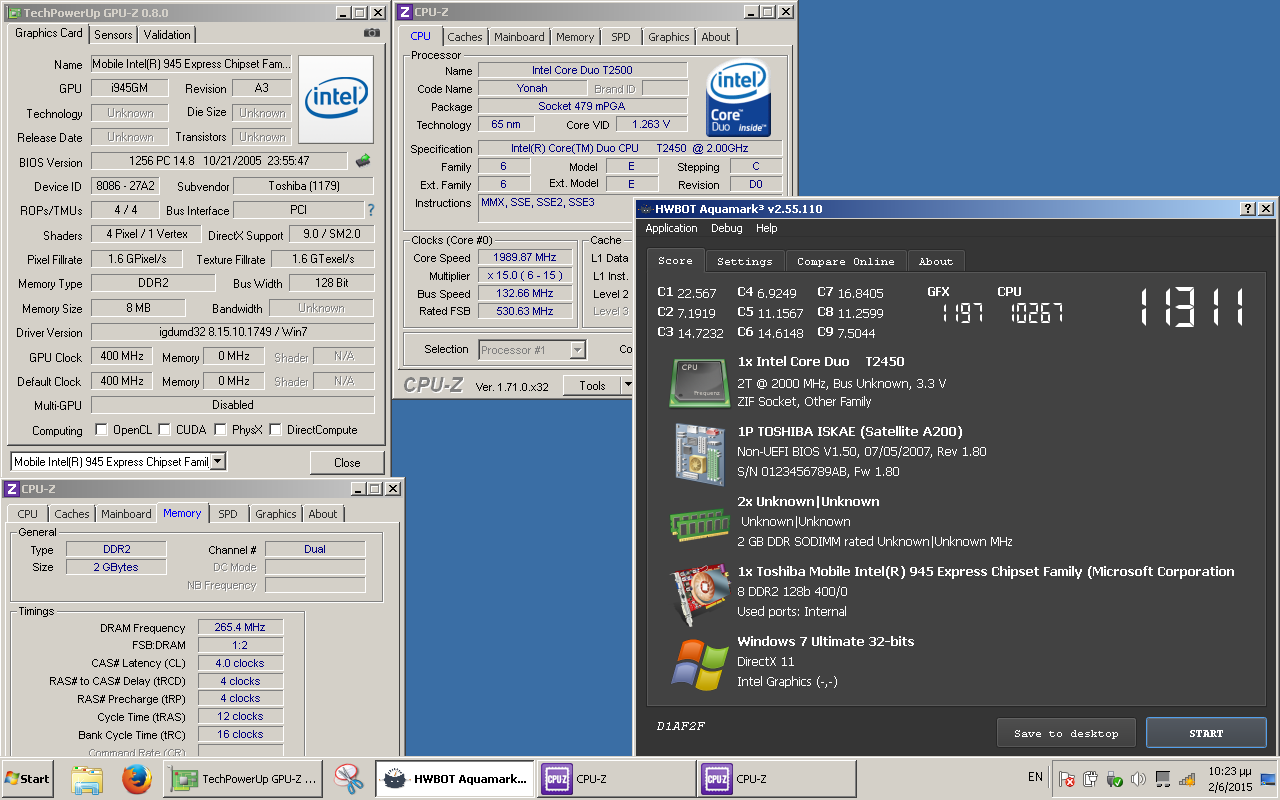
Task: Click the Intel Core Duo inside logo in CPU-Z
Action: click(738, 98)
